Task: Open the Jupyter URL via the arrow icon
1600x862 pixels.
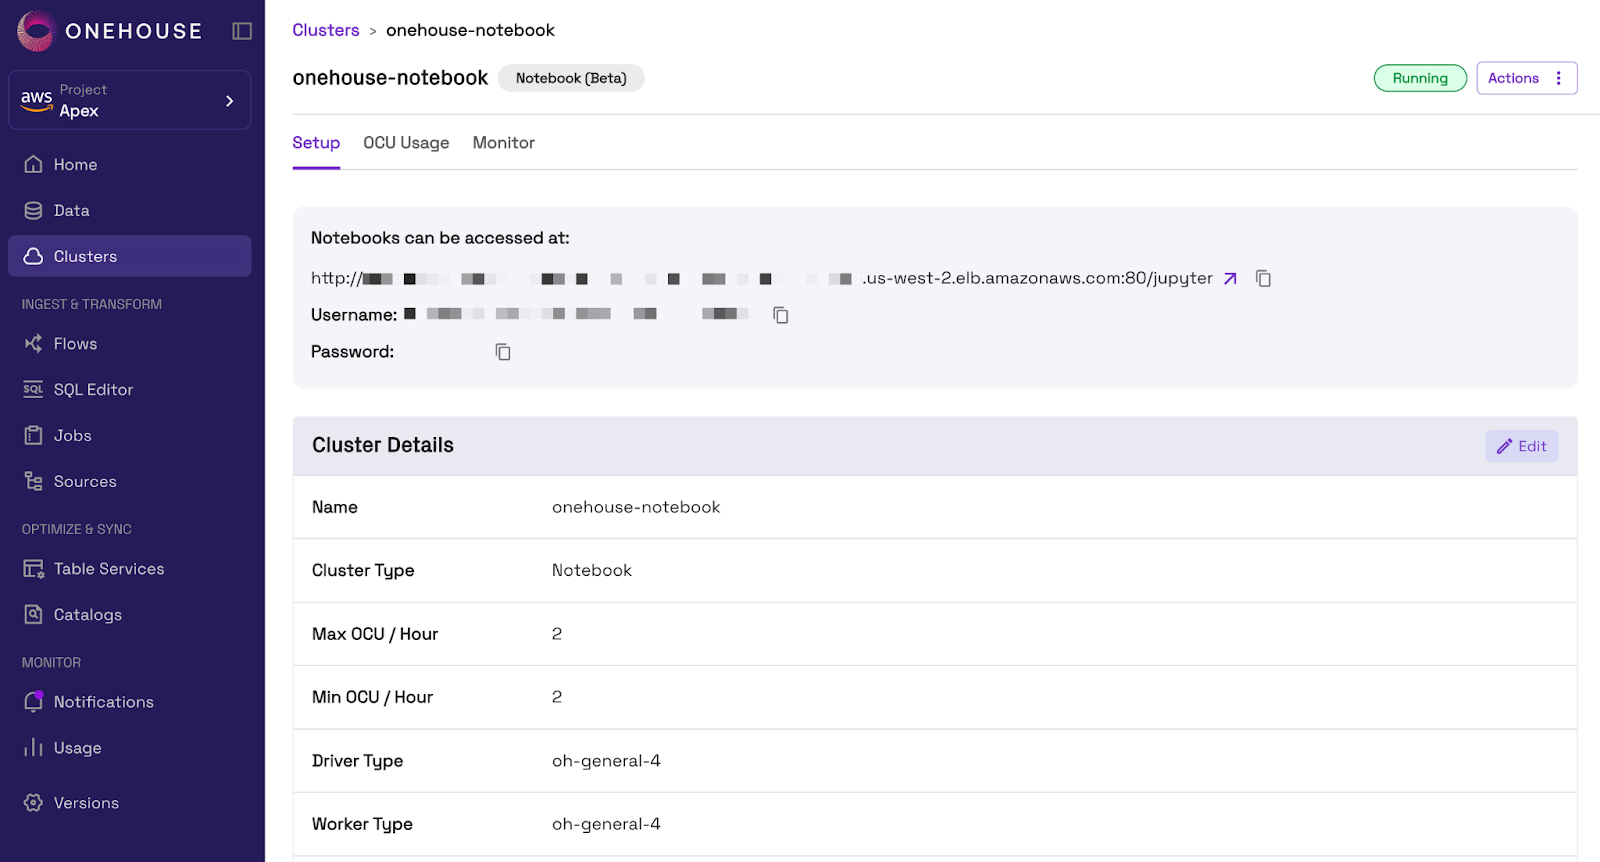Action: pyautogui.click(x=1230, y=278)
